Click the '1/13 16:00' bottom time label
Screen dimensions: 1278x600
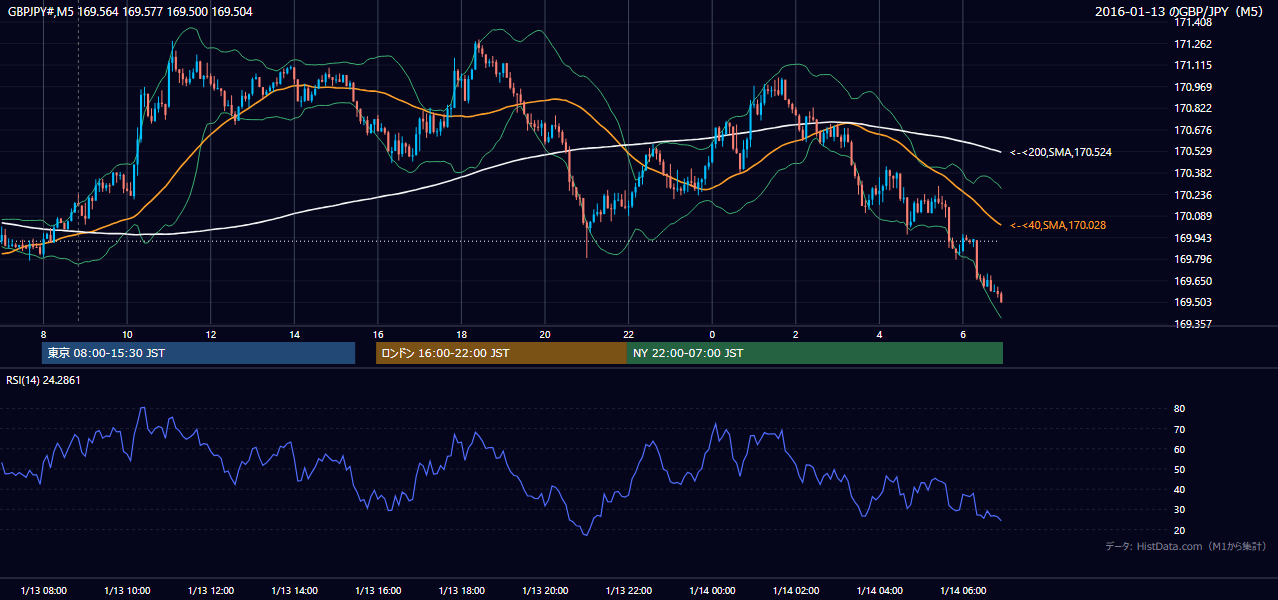point(378,591)
